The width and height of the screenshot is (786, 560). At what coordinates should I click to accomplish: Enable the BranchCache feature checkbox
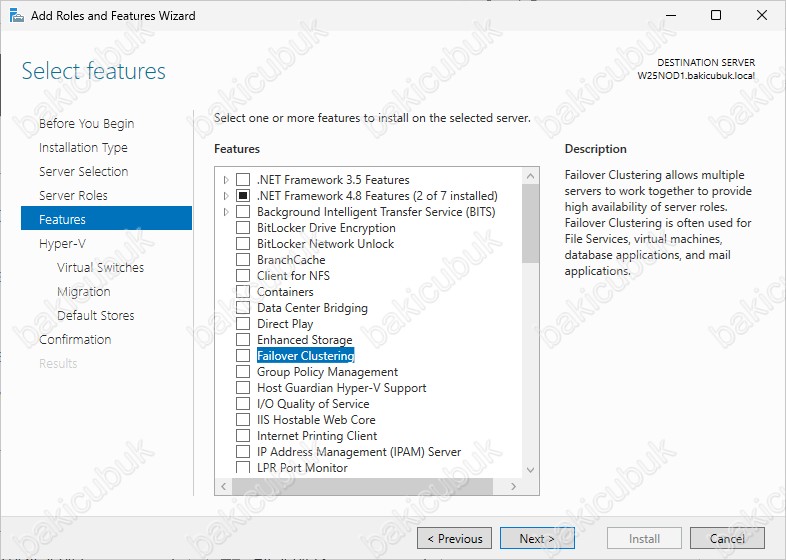coord(243,260)
